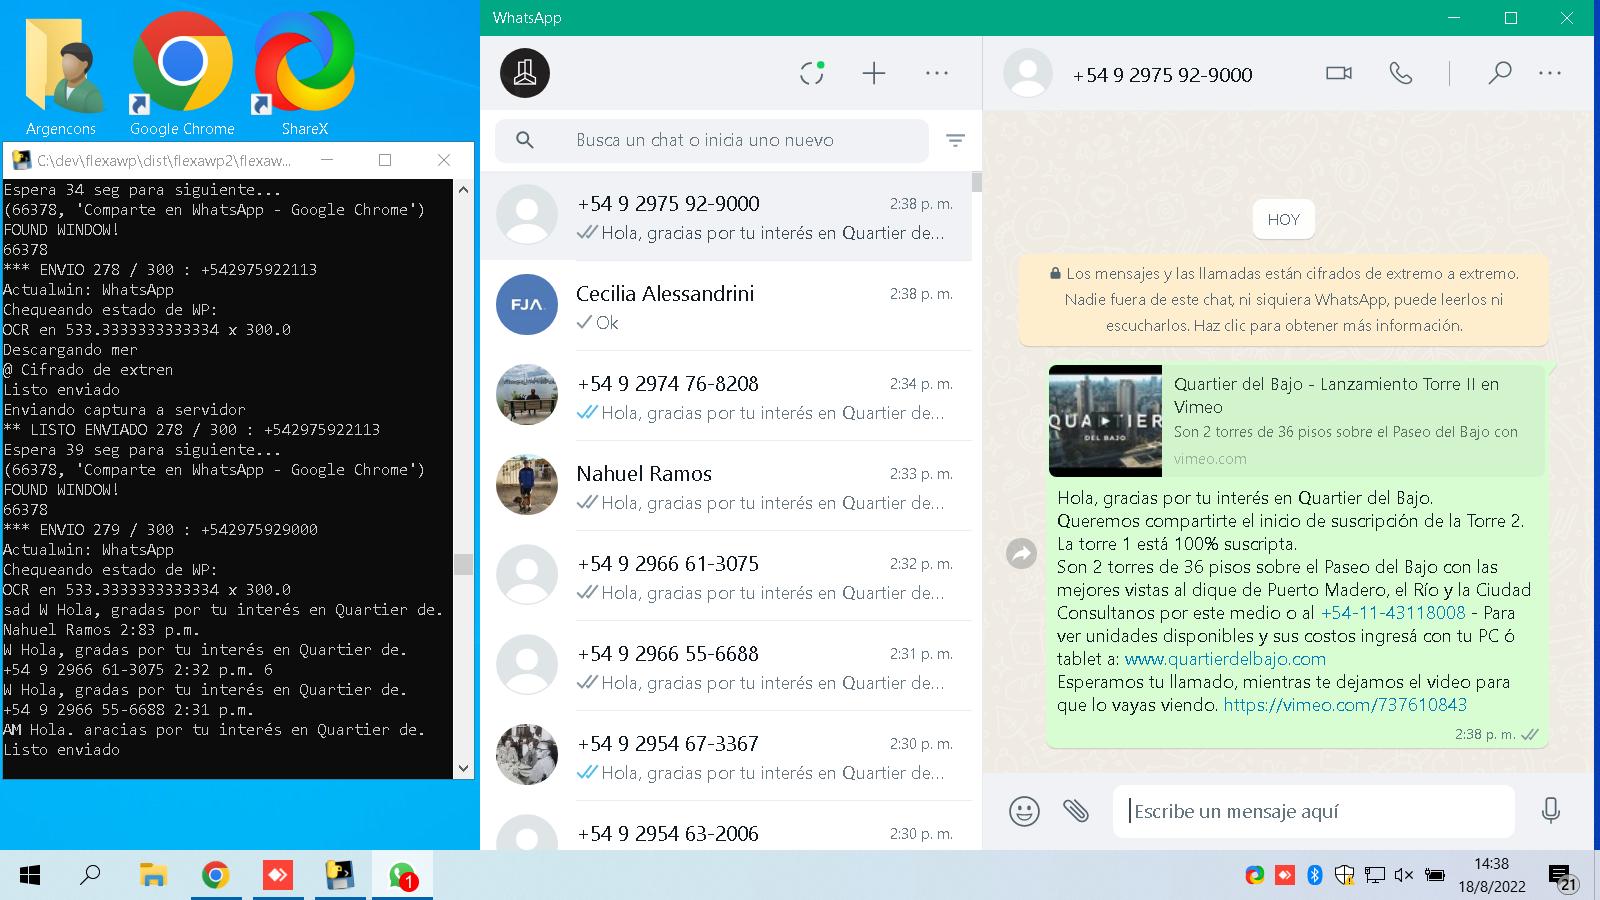The height and width of the screenshot is (900, 1600).
Task: Click the HOY date label in the chat
Action: coord(1283,220)
